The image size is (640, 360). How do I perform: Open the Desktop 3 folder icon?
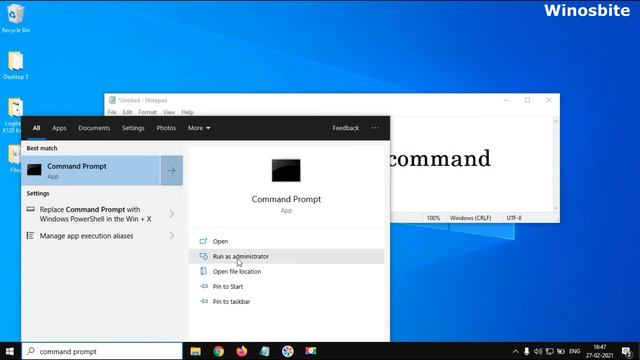(16, 65)
